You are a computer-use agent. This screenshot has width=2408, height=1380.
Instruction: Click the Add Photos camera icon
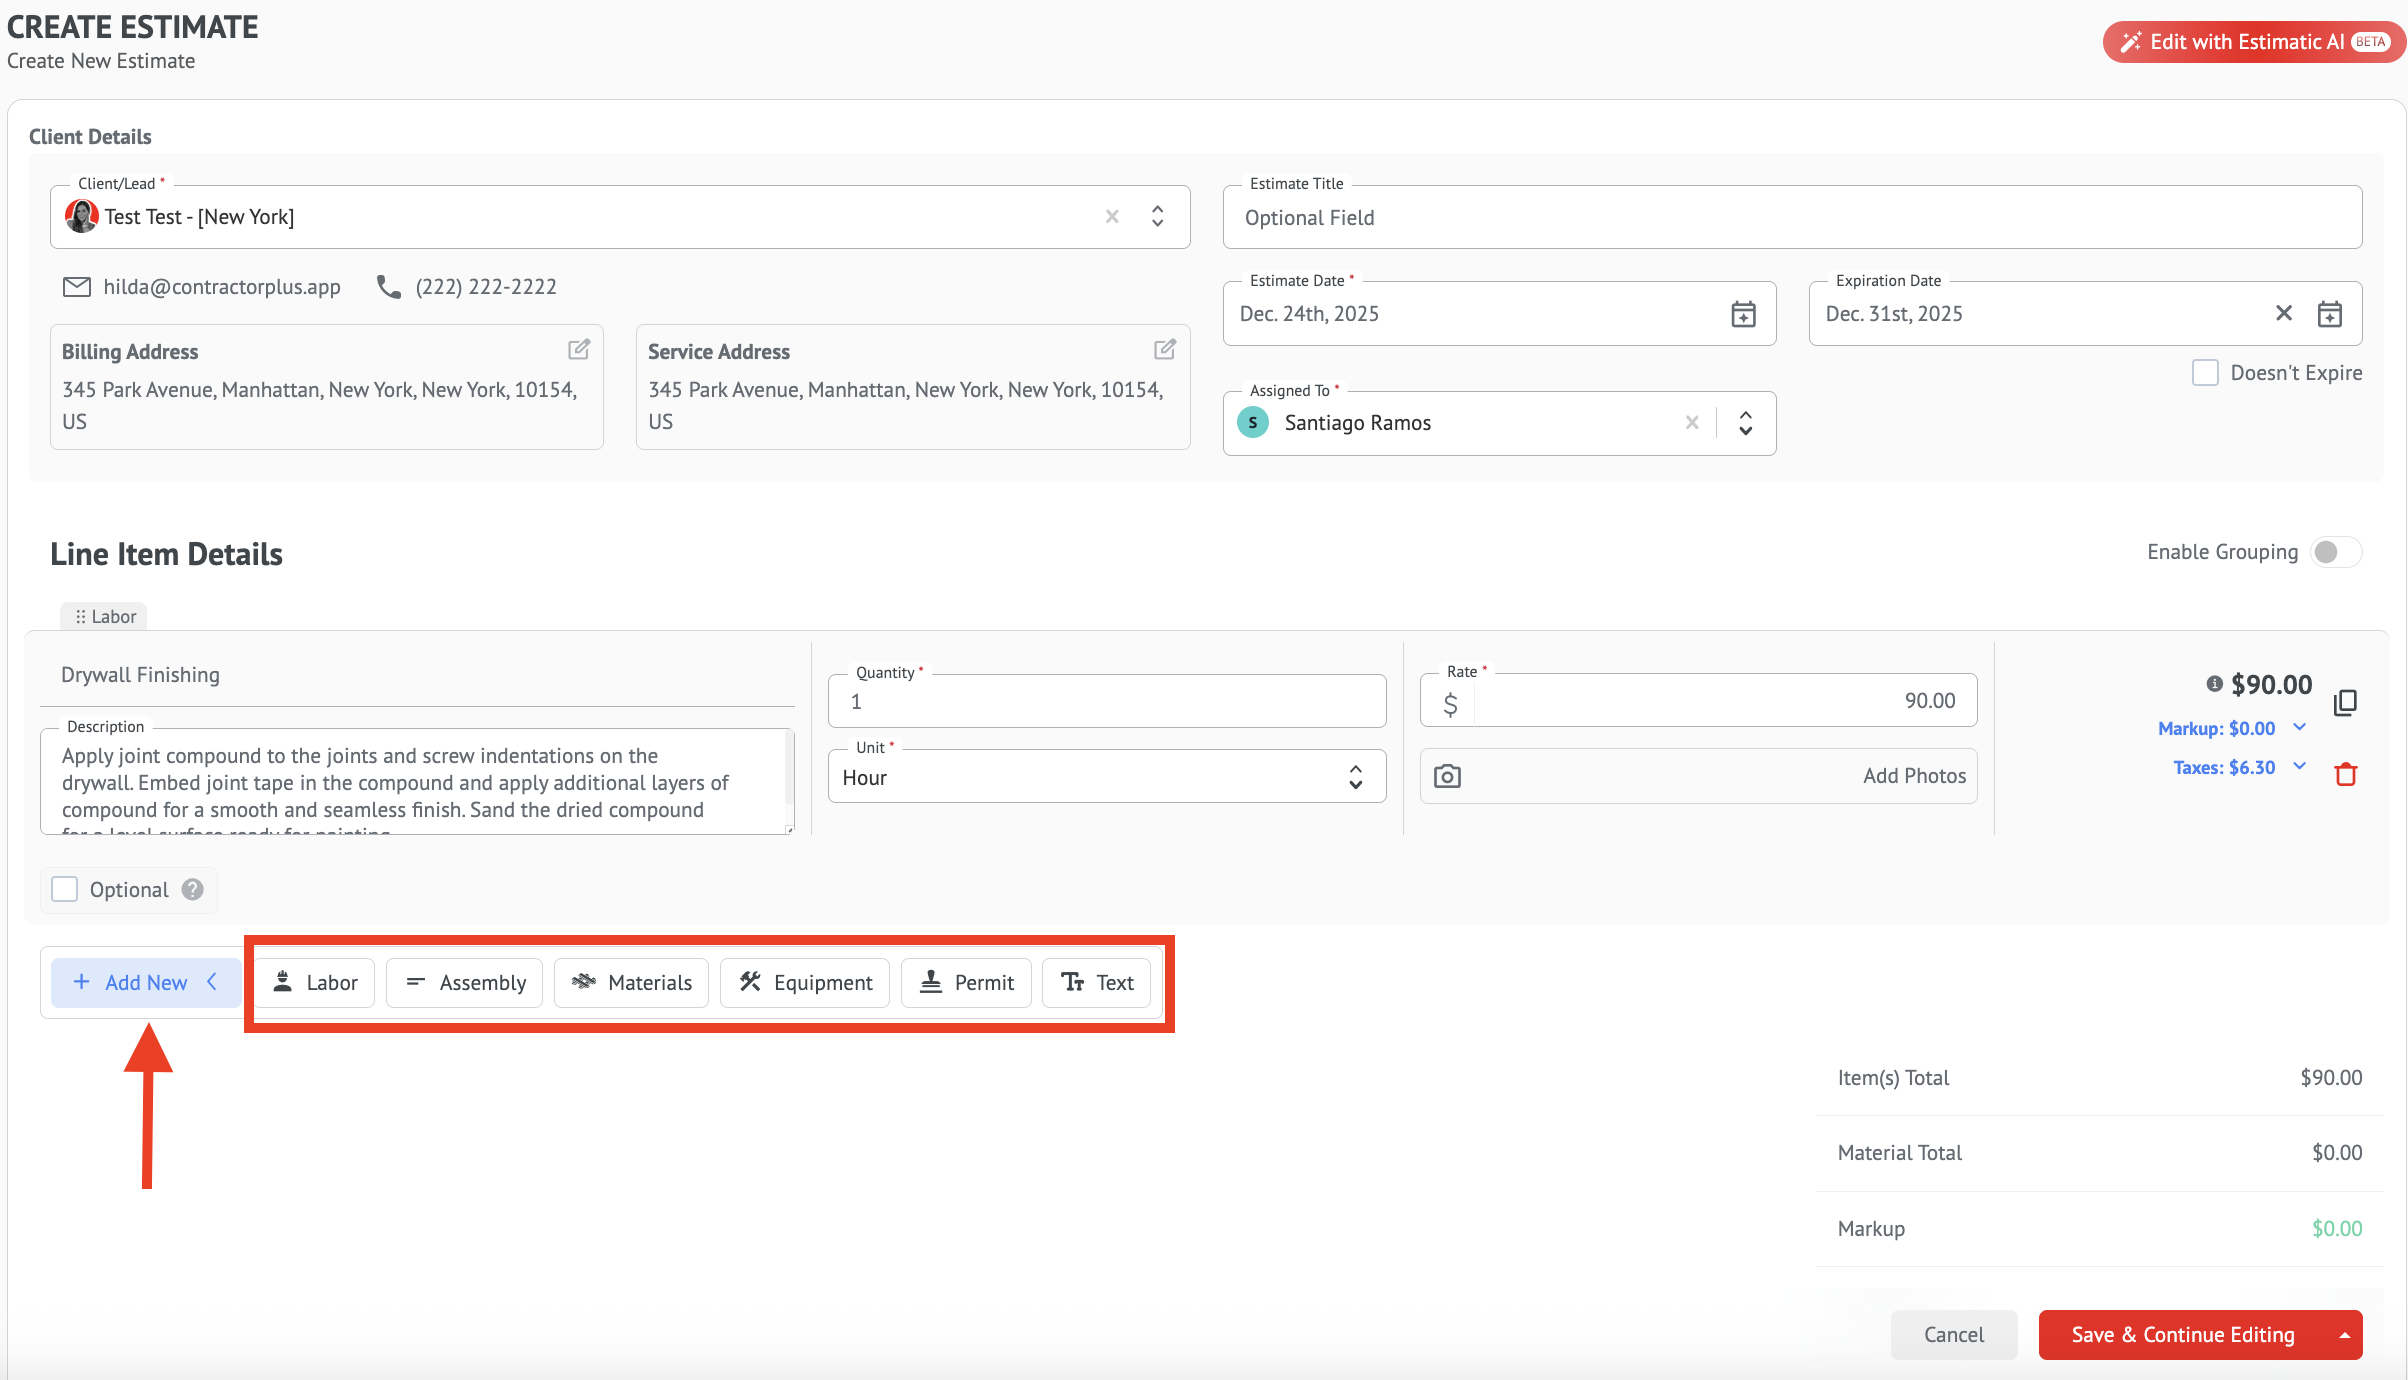click(x=1447, y=776)
